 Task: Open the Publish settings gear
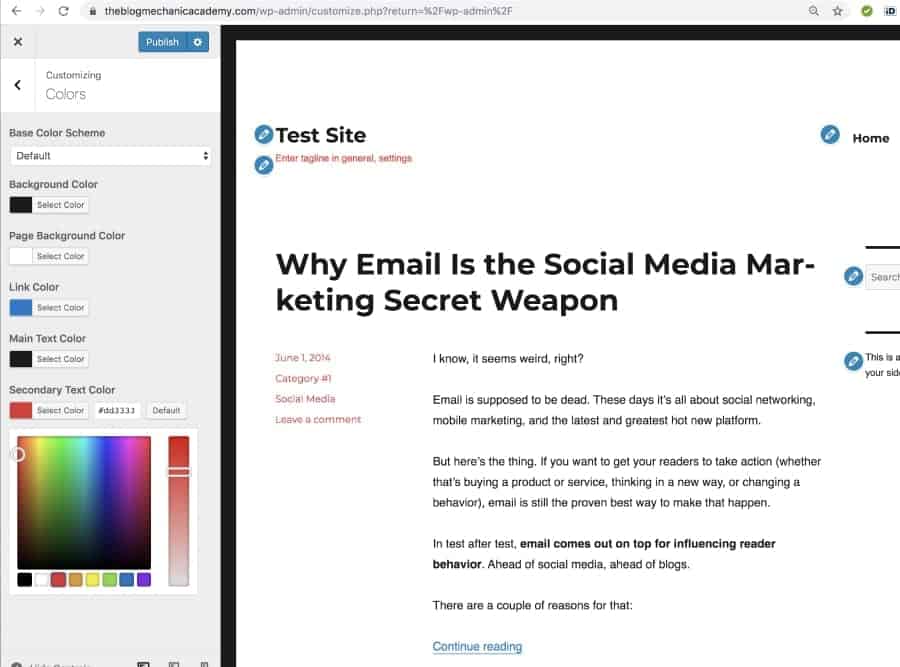[x=198, y=42]
